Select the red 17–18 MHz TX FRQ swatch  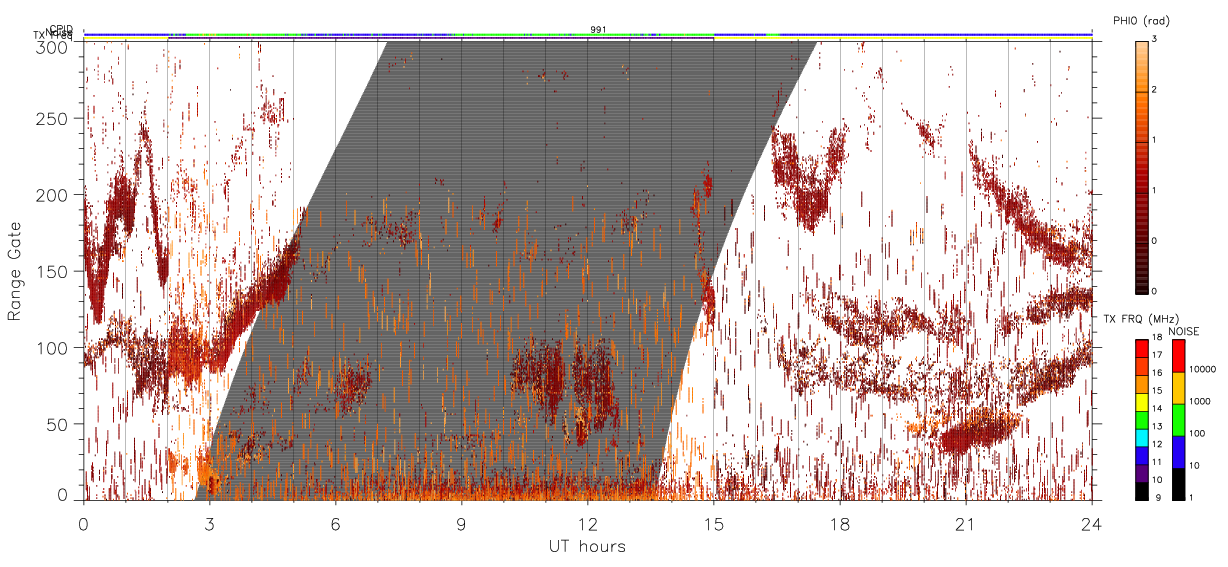click(x=1141, y=348)
